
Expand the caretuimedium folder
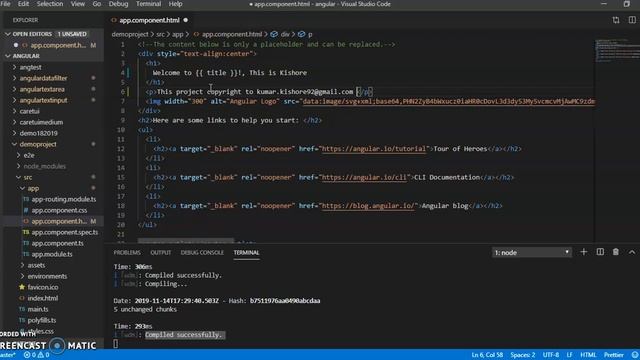point(41,122)
